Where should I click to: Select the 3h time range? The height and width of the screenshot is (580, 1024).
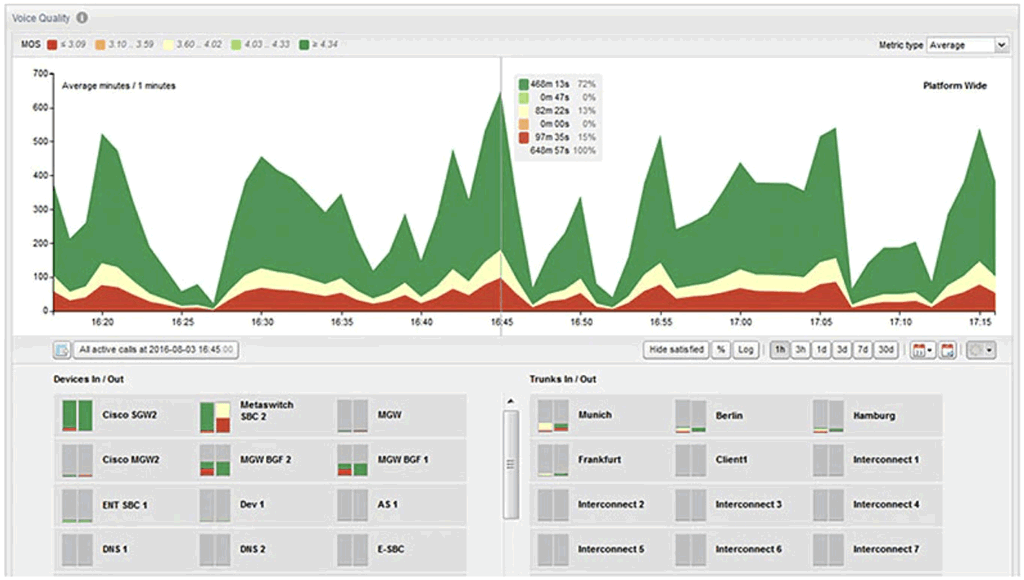[x=800, y=350]
